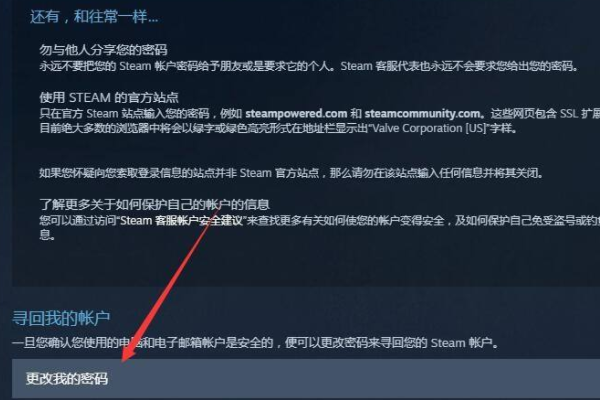Viewport: 600px width, 400px height.
Task: Click the word SSL in the paragraph
Action: 569,114
